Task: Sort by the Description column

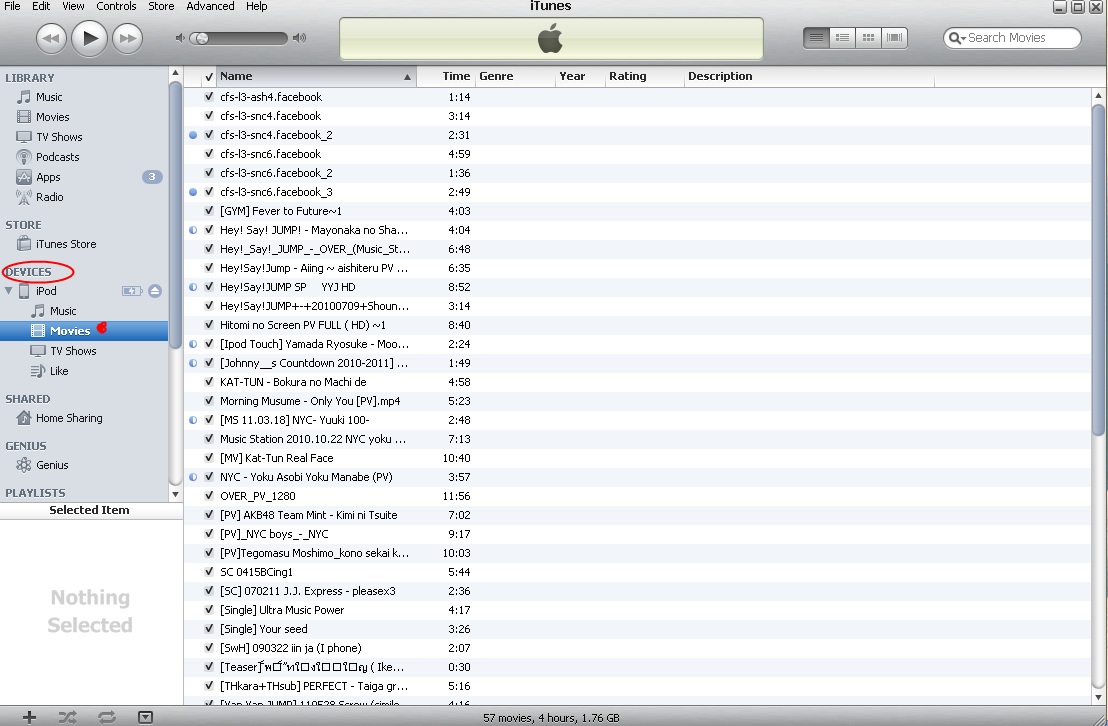Action: point(809,76)
